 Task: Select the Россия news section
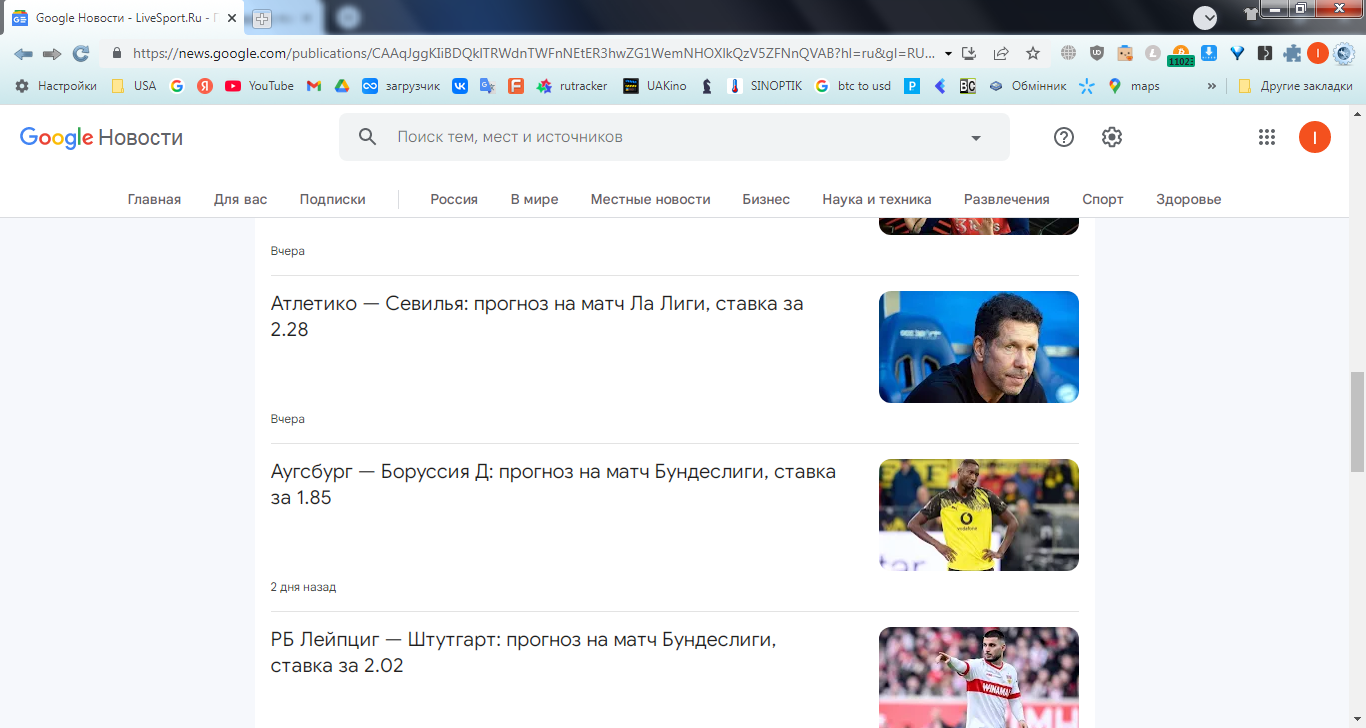click(454, 199)
